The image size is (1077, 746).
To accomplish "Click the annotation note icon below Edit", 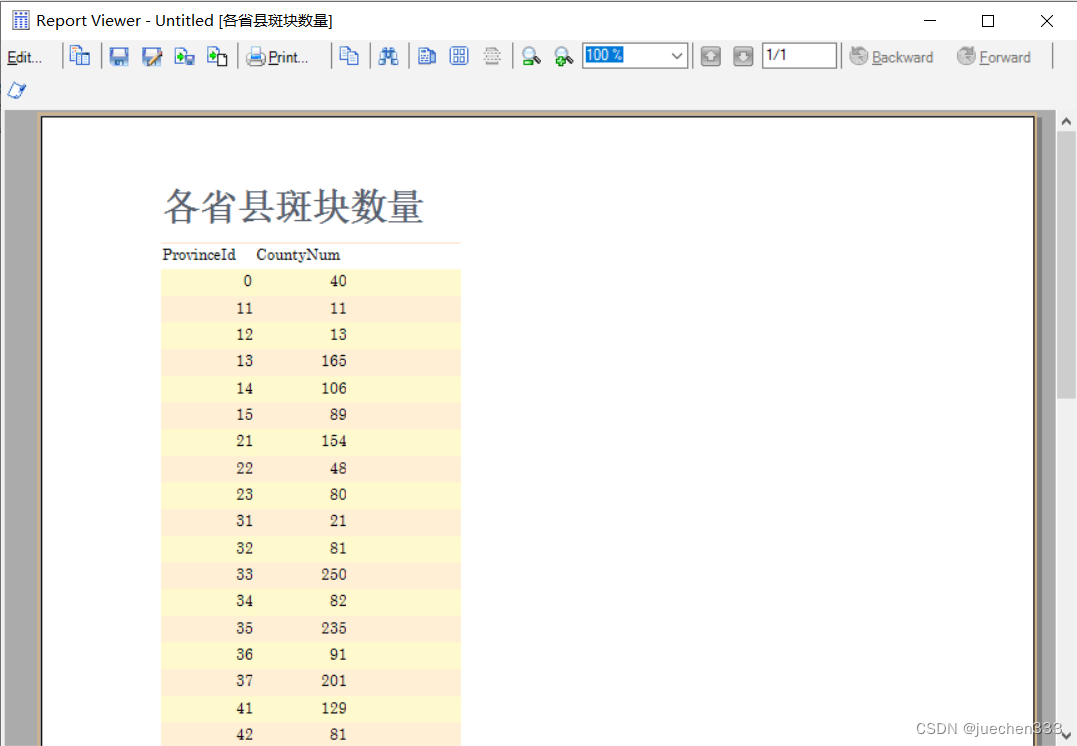I will 16,90.
